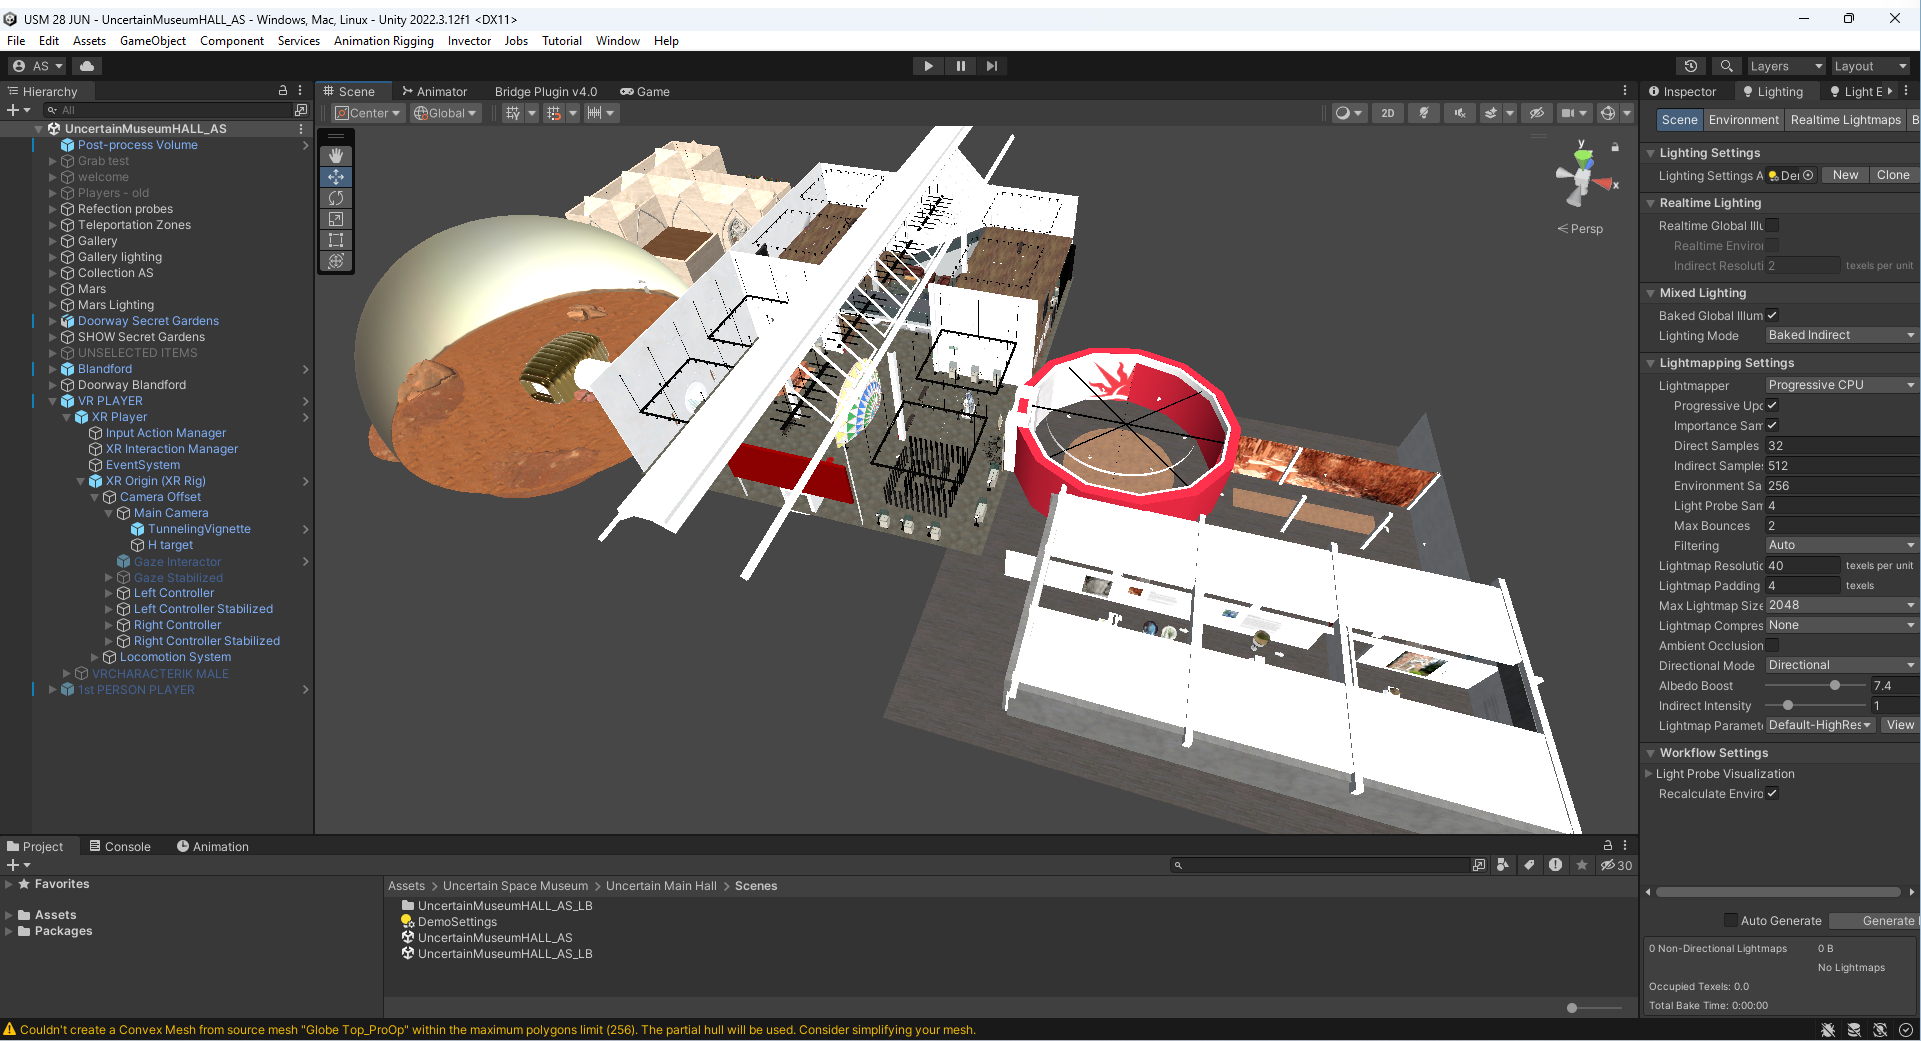Click the Project panel search field

(x=1320, y=865)
